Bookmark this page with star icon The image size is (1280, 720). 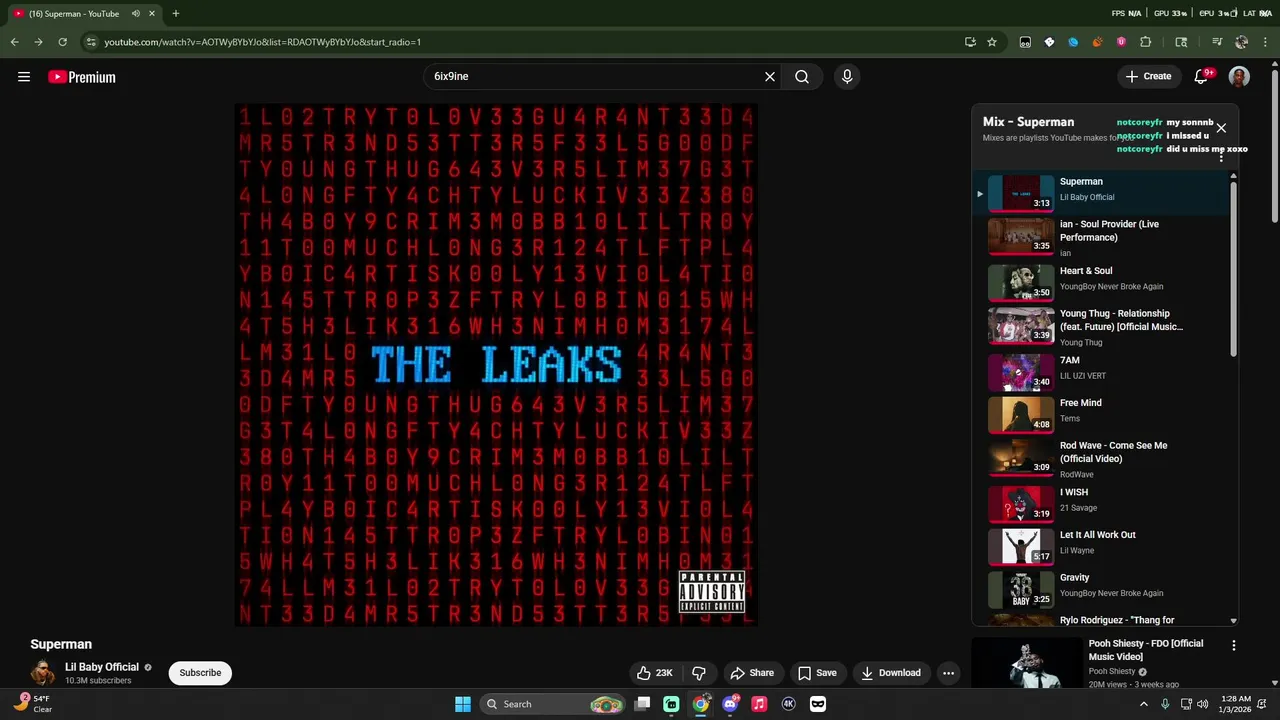992,42
